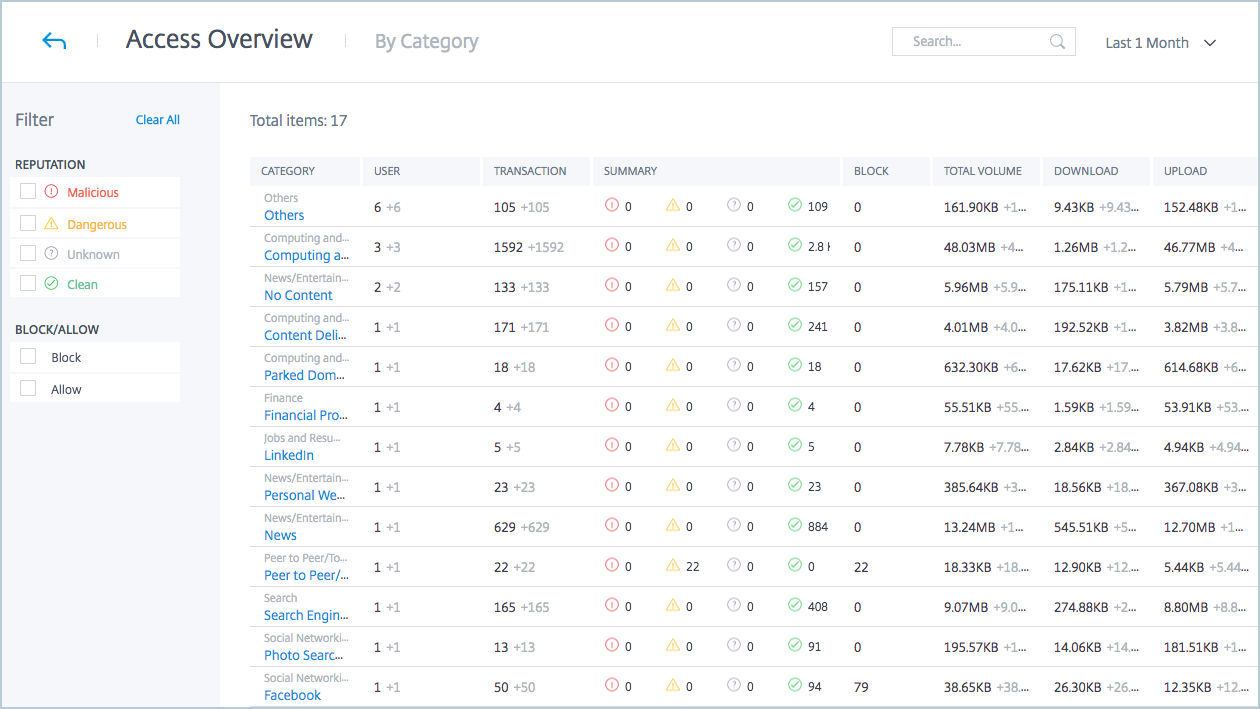This screenshot has height=709, width=1260.
Task: Click the red Malicious icon in filter
Action: pos(52,192)
